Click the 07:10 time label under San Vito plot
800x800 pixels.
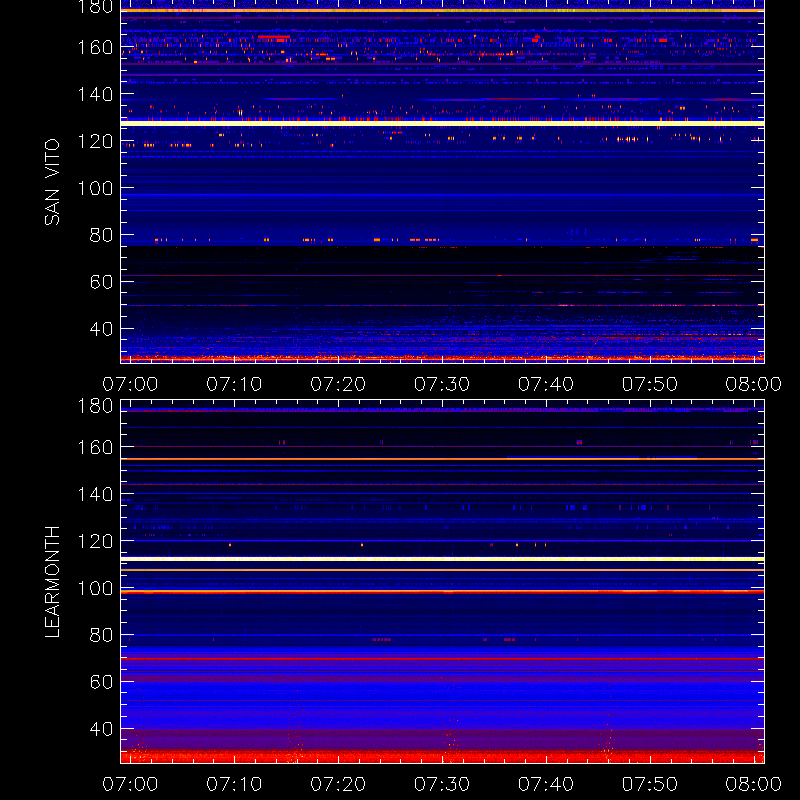234,384
